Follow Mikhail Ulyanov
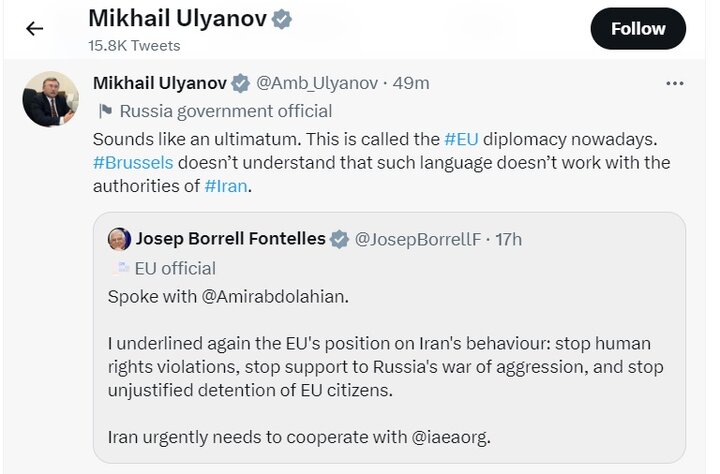The image size is (720, 474). point(638,29)
